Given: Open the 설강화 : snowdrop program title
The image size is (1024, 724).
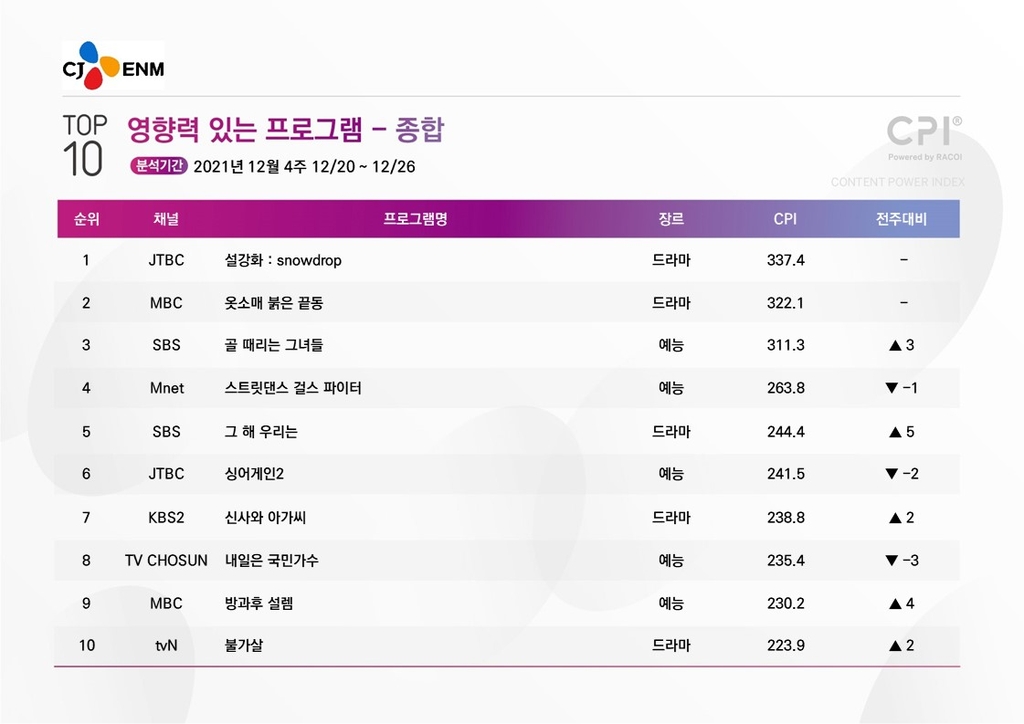Looking at the screenshot, I should tap(283, 260).
